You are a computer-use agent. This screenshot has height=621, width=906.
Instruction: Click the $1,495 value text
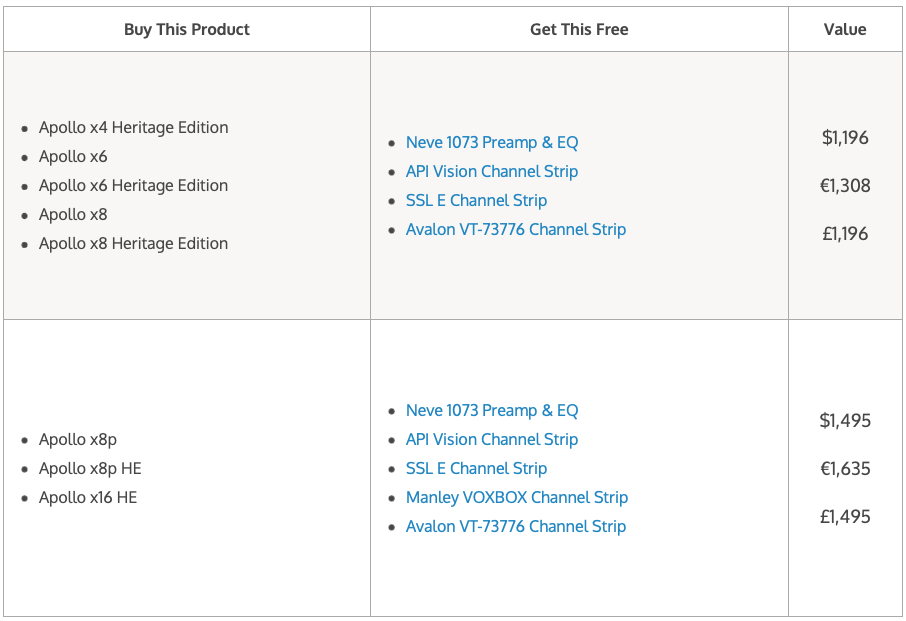(845, 421)
